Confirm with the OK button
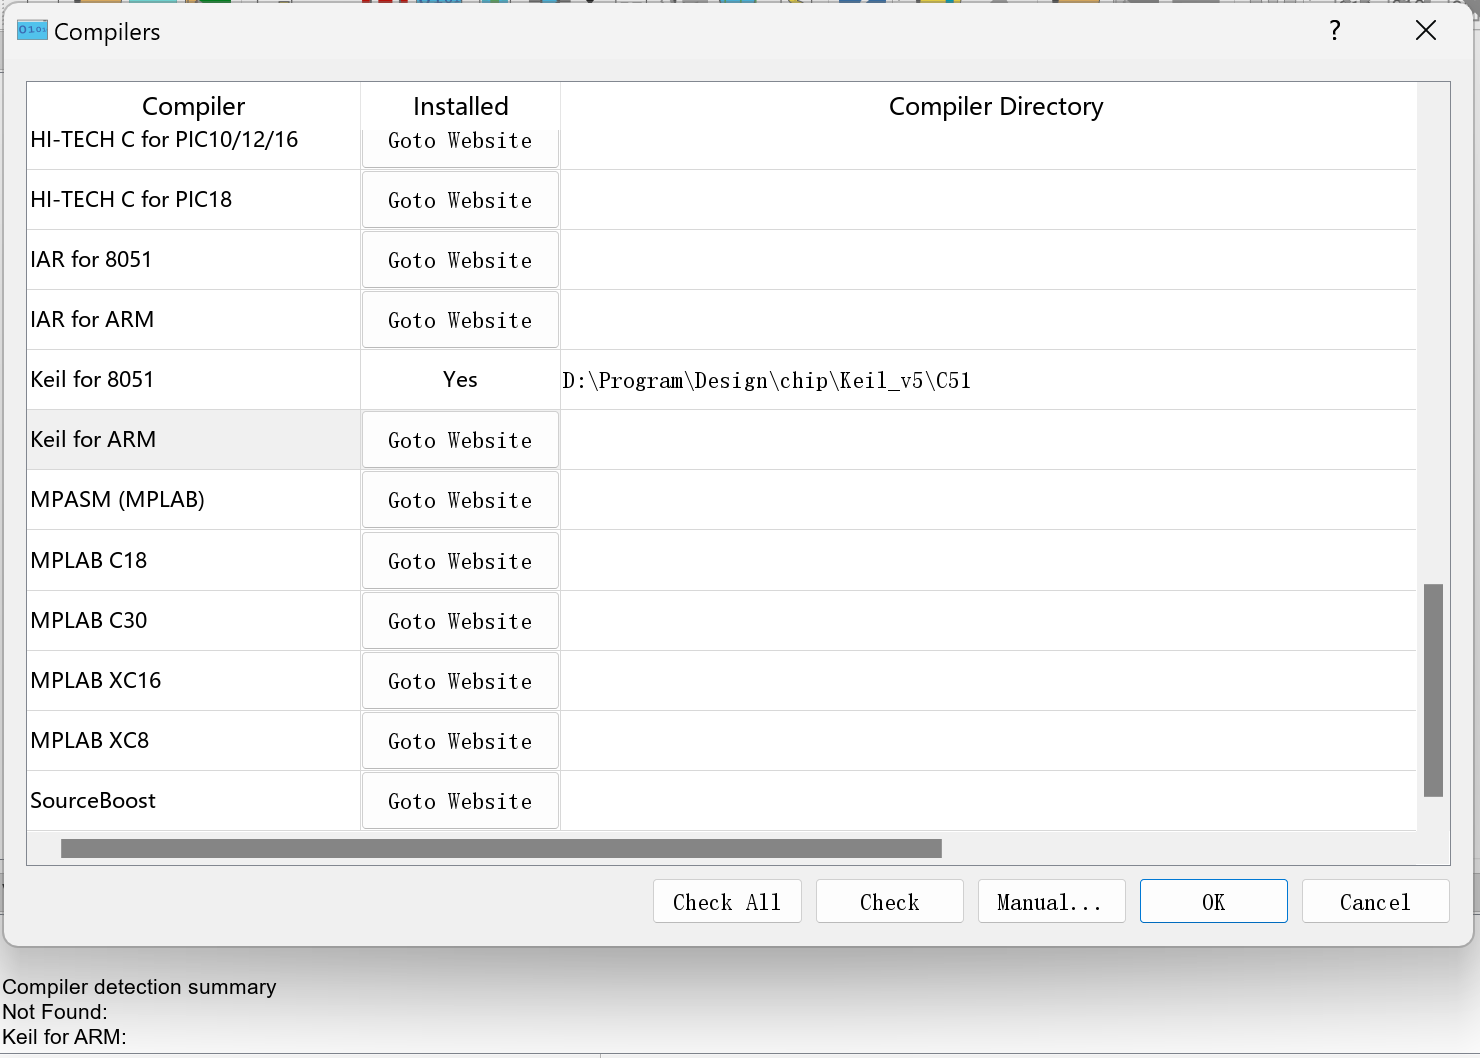 tap(1213, 902)
